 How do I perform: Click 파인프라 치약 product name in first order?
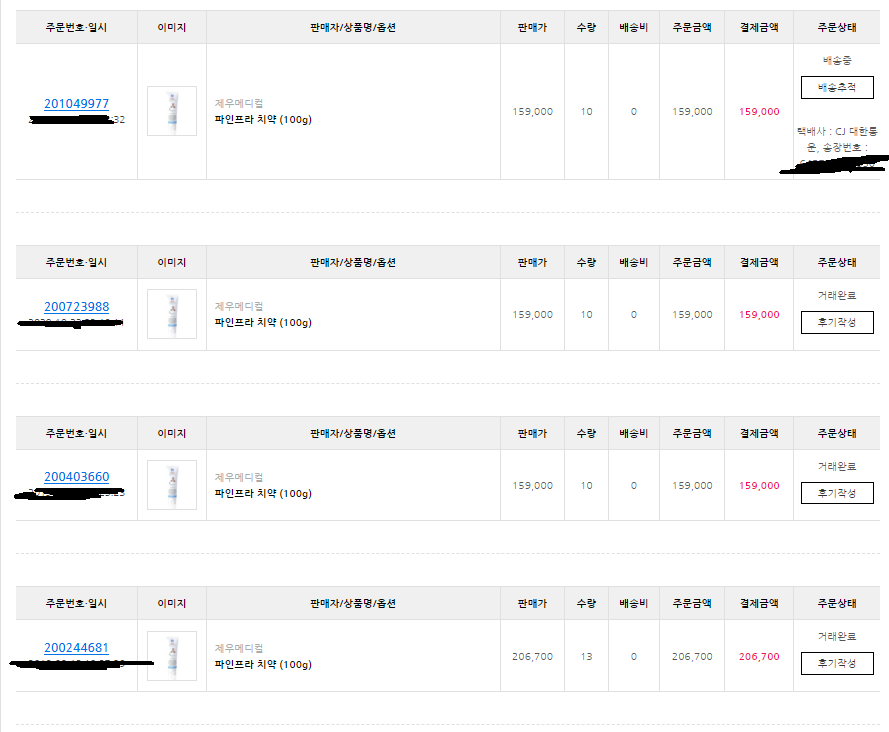(263, 120)
